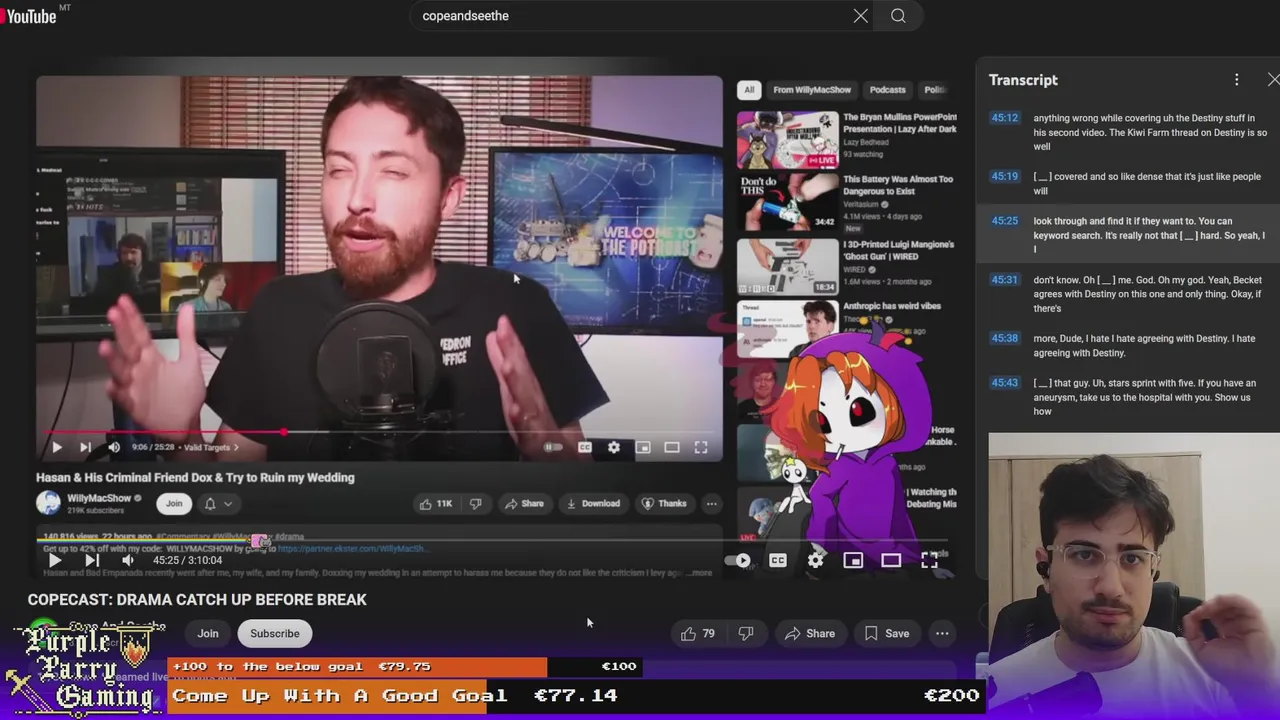1280x720 pixels.
Task: Clear the search box with the X icon
Action: click(x=861, y=16)
